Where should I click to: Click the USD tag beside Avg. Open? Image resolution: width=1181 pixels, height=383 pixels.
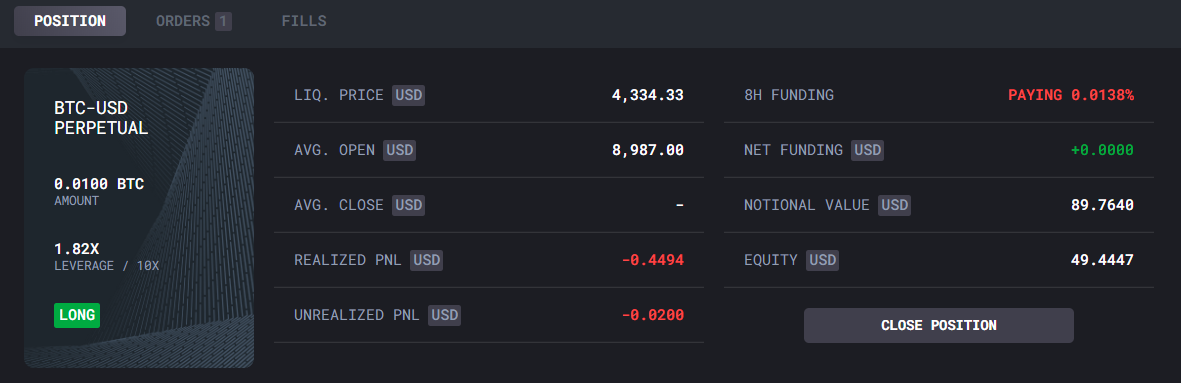coord(399,150)
